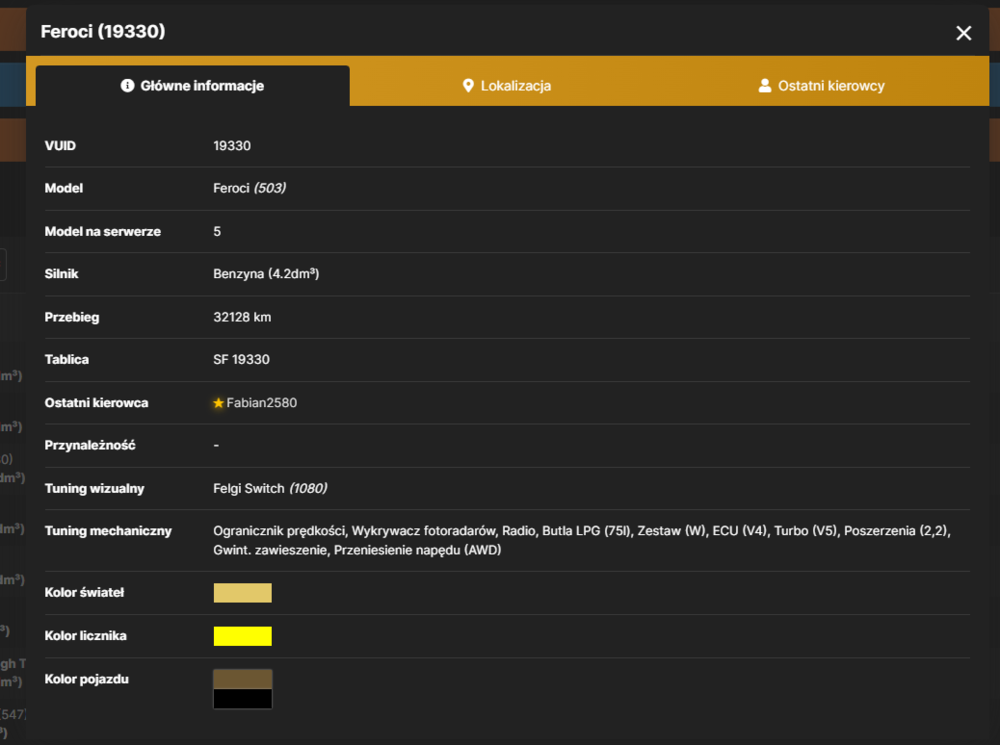The width and height of the screenshot is (1000, 745).
Task: Click the Silnik label
Action: 61,274
